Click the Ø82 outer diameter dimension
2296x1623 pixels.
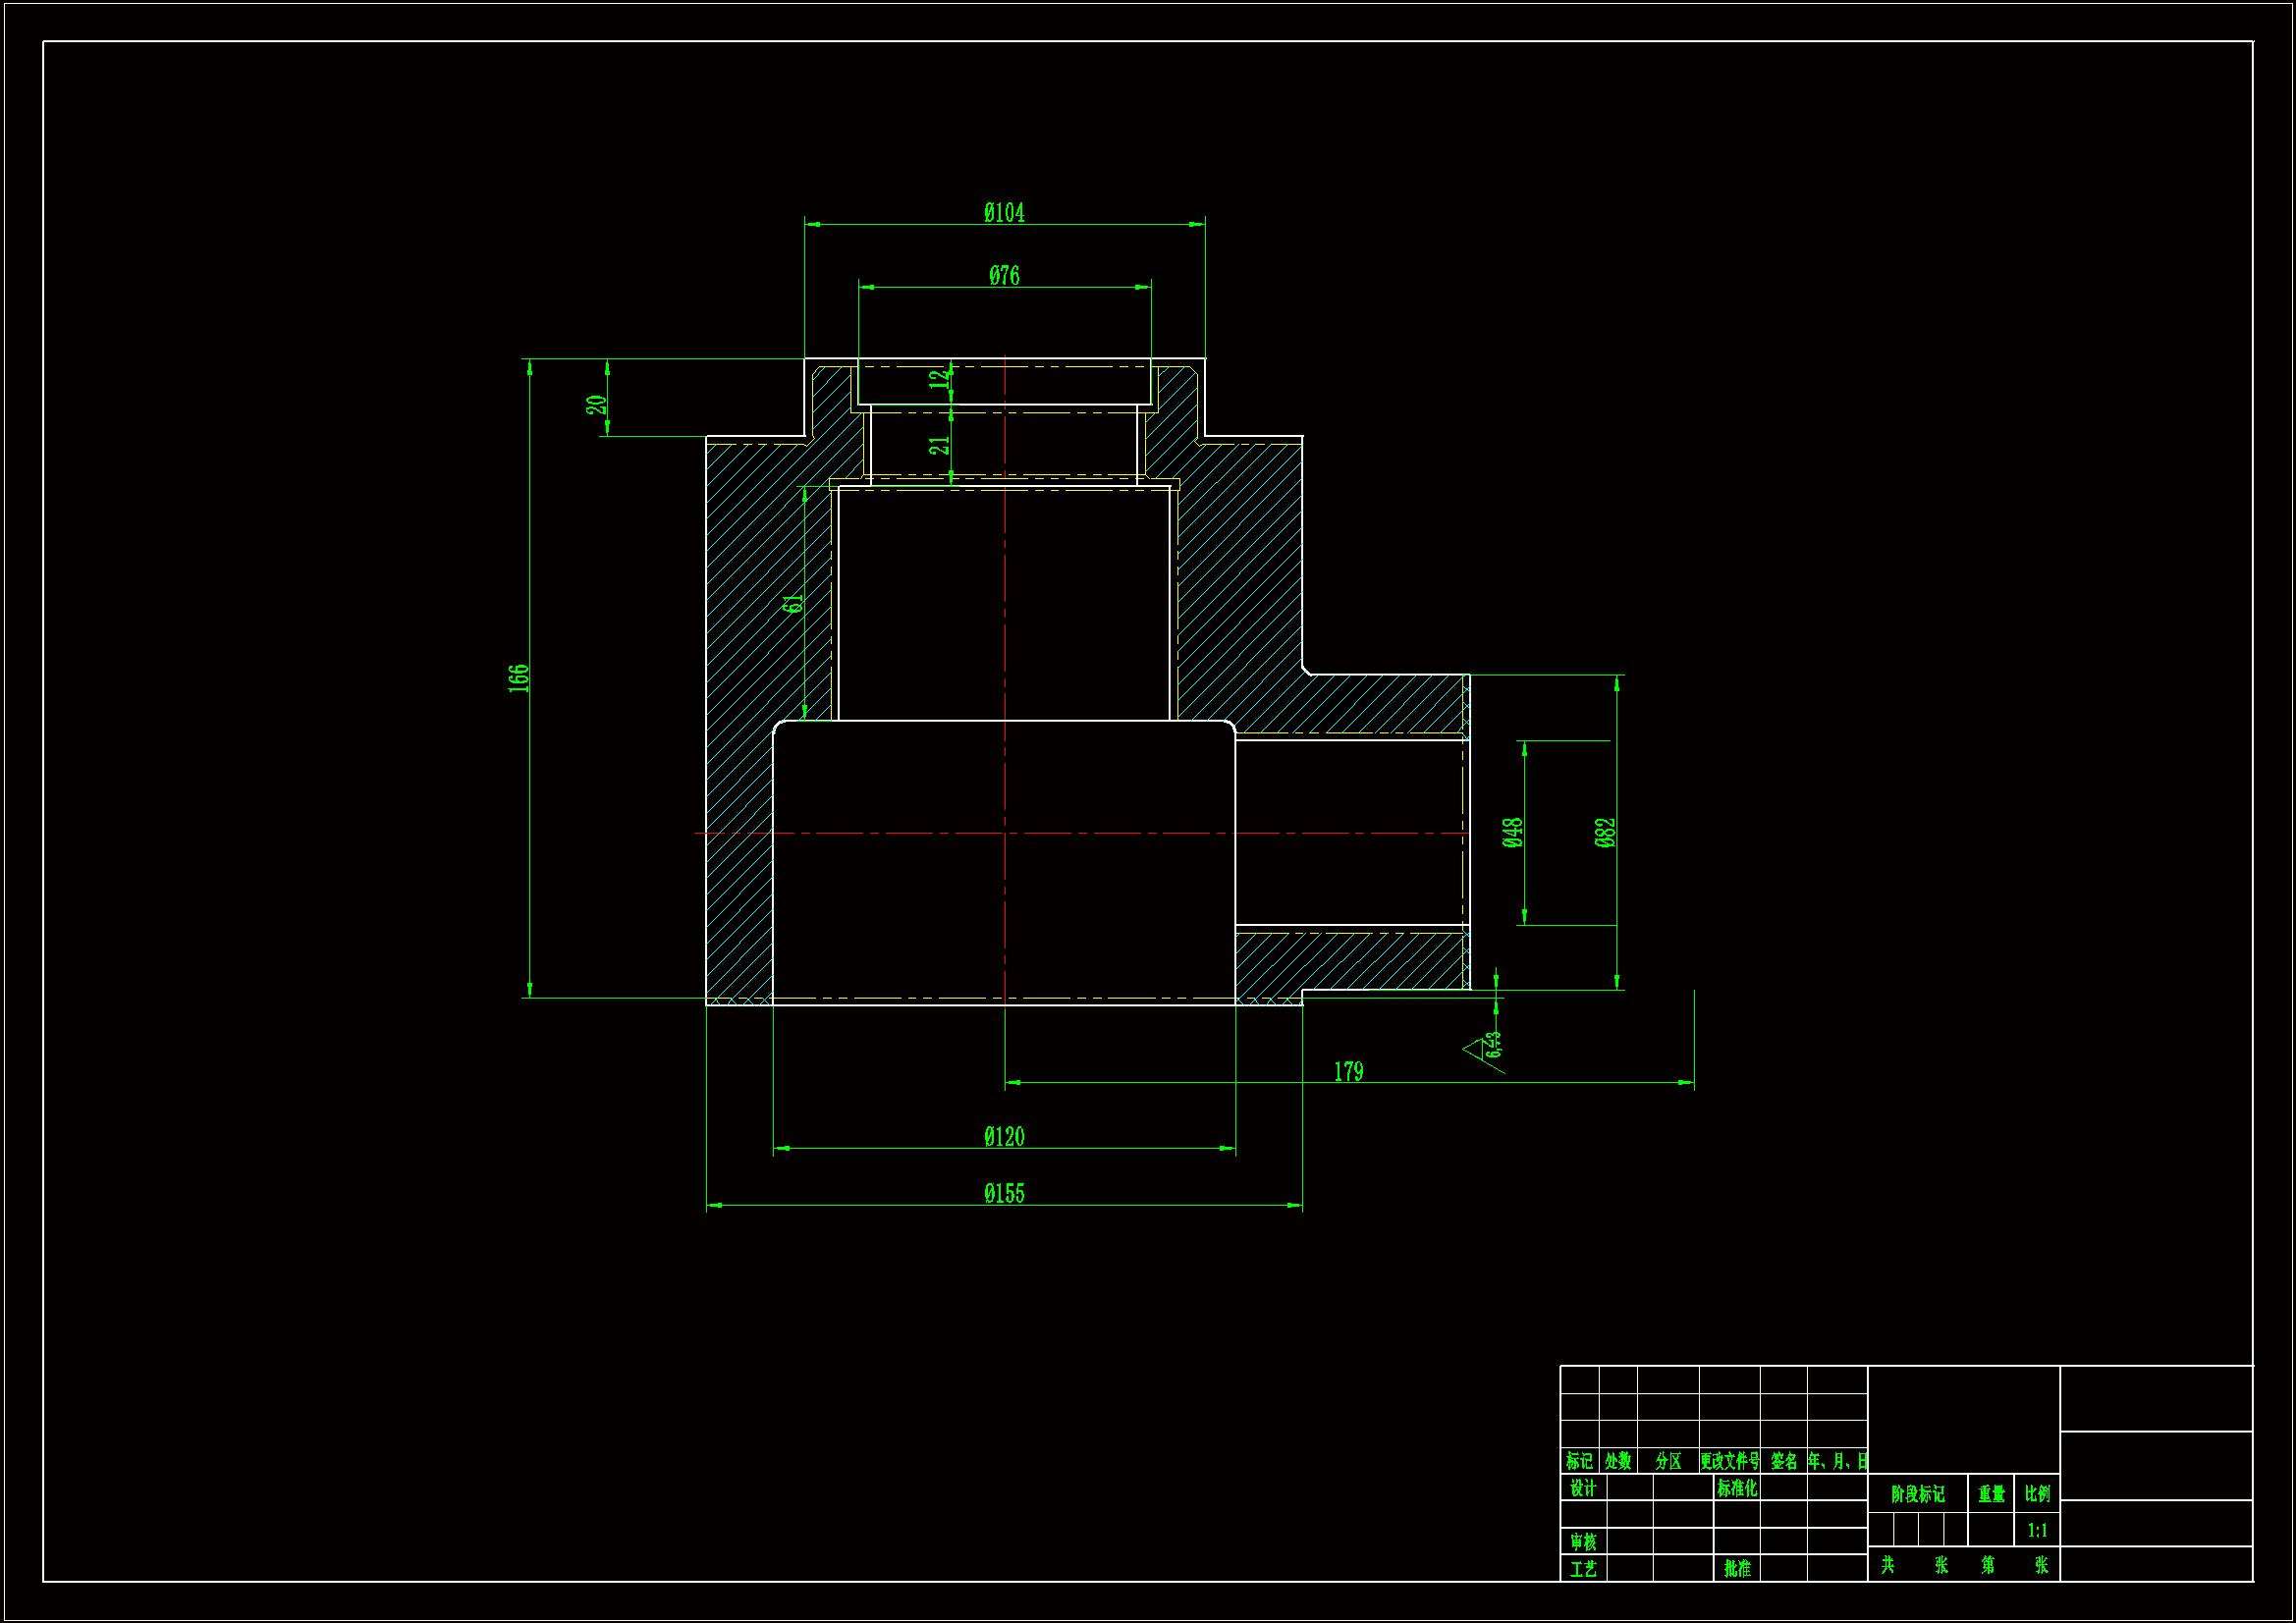(1605, 832)
